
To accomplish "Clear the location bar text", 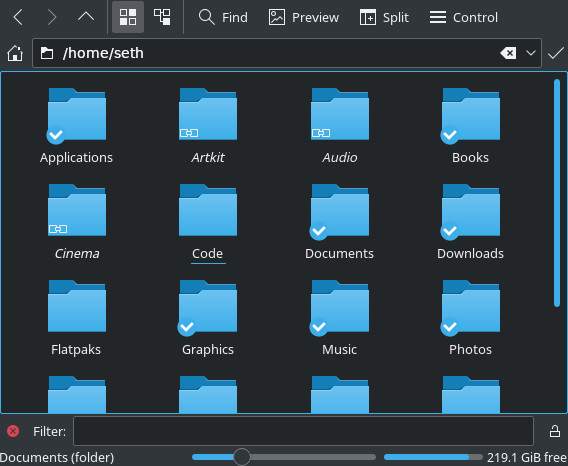I will point(508,53).
